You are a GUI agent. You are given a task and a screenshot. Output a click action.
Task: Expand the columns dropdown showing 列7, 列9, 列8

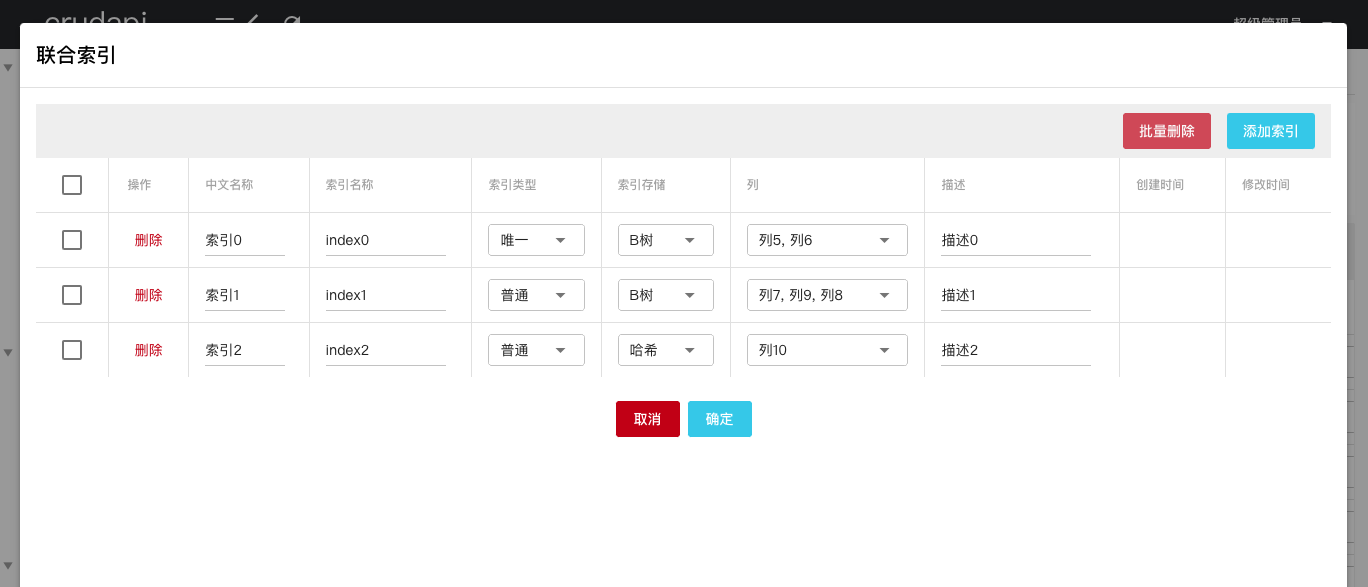click(x=827, y=295)
